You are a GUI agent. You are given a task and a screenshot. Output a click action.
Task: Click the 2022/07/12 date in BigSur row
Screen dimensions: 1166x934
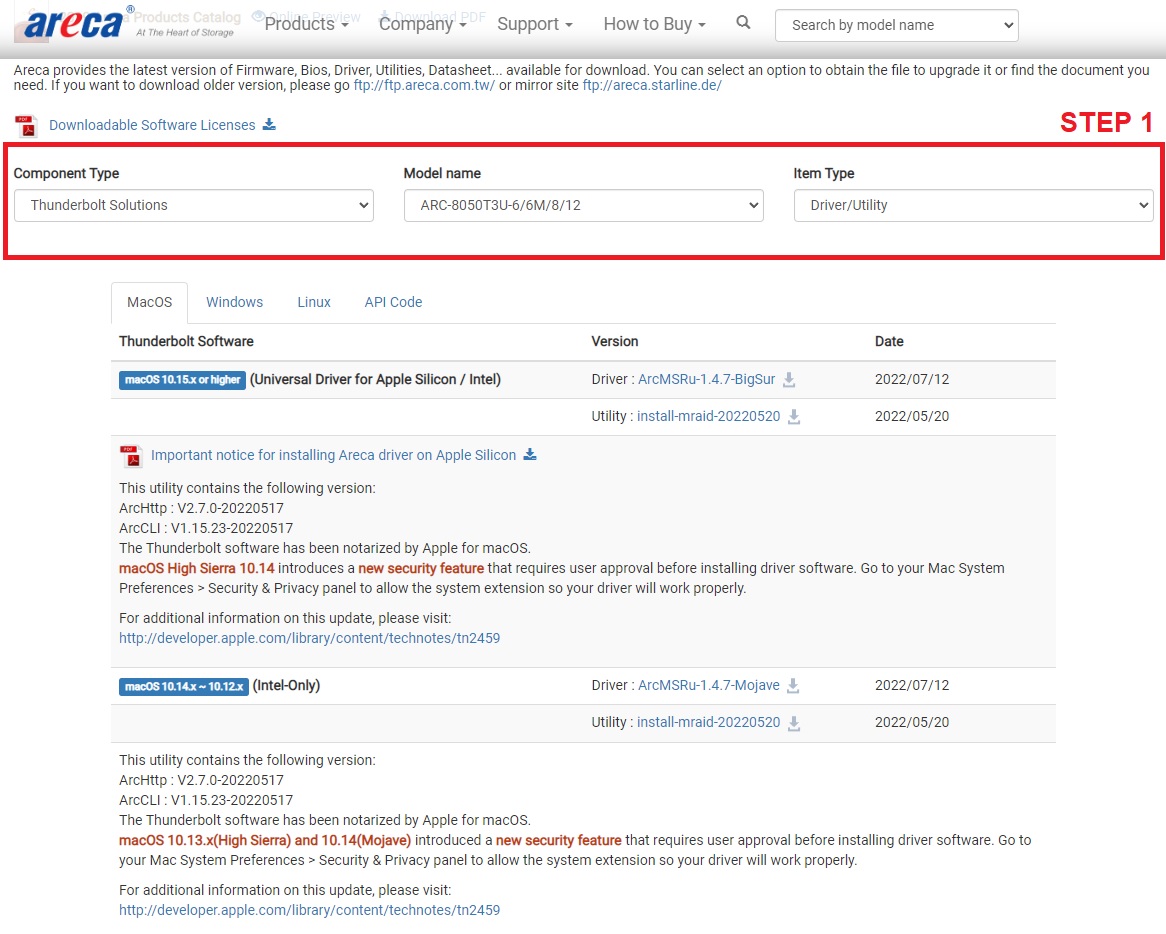coord(912,379)
